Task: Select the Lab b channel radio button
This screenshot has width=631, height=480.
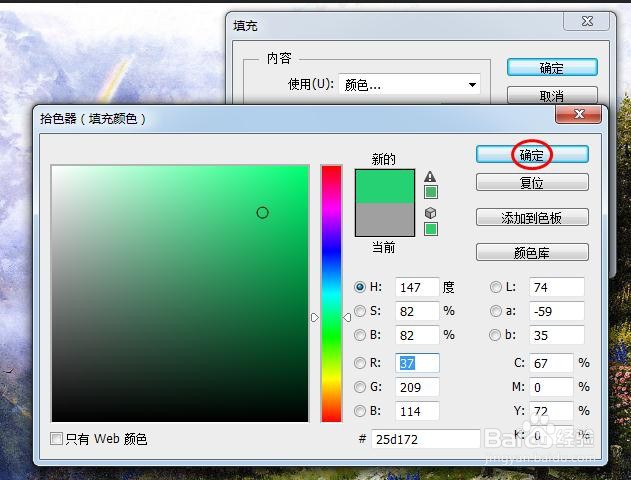Action: click(x=495, y=335)
